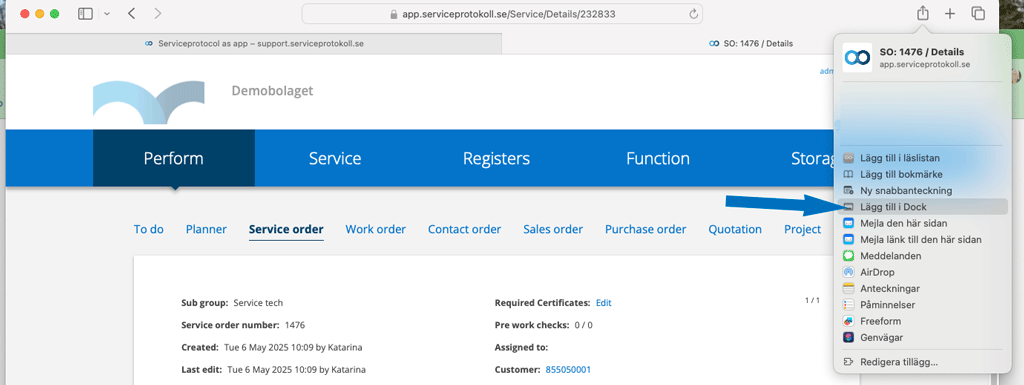Toggle the Safari sidebar icon
Viewport: 1024px width, 385px height.
(x=85, y=13)
